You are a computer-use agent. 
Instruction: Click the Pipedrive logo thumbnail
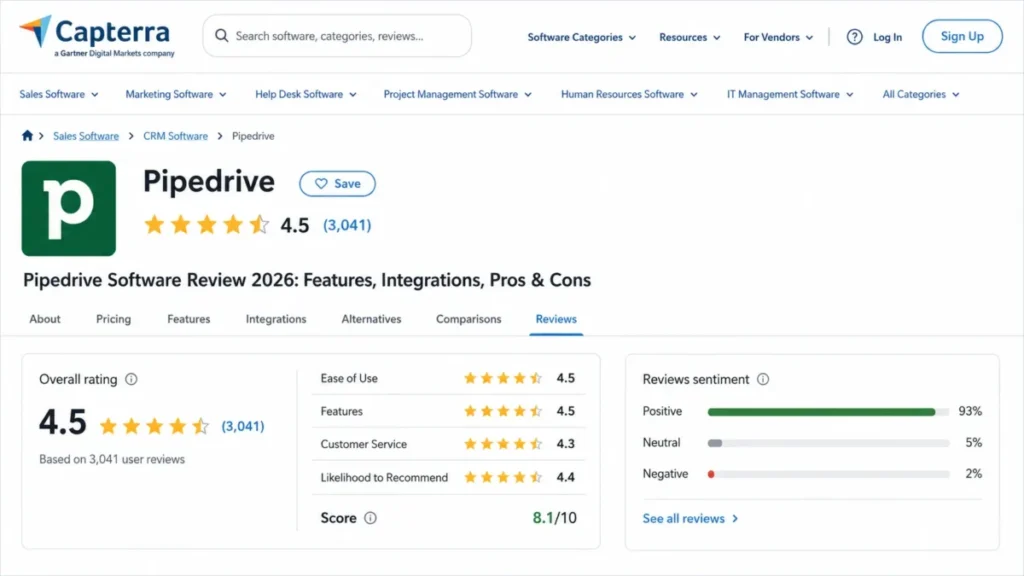69,208
